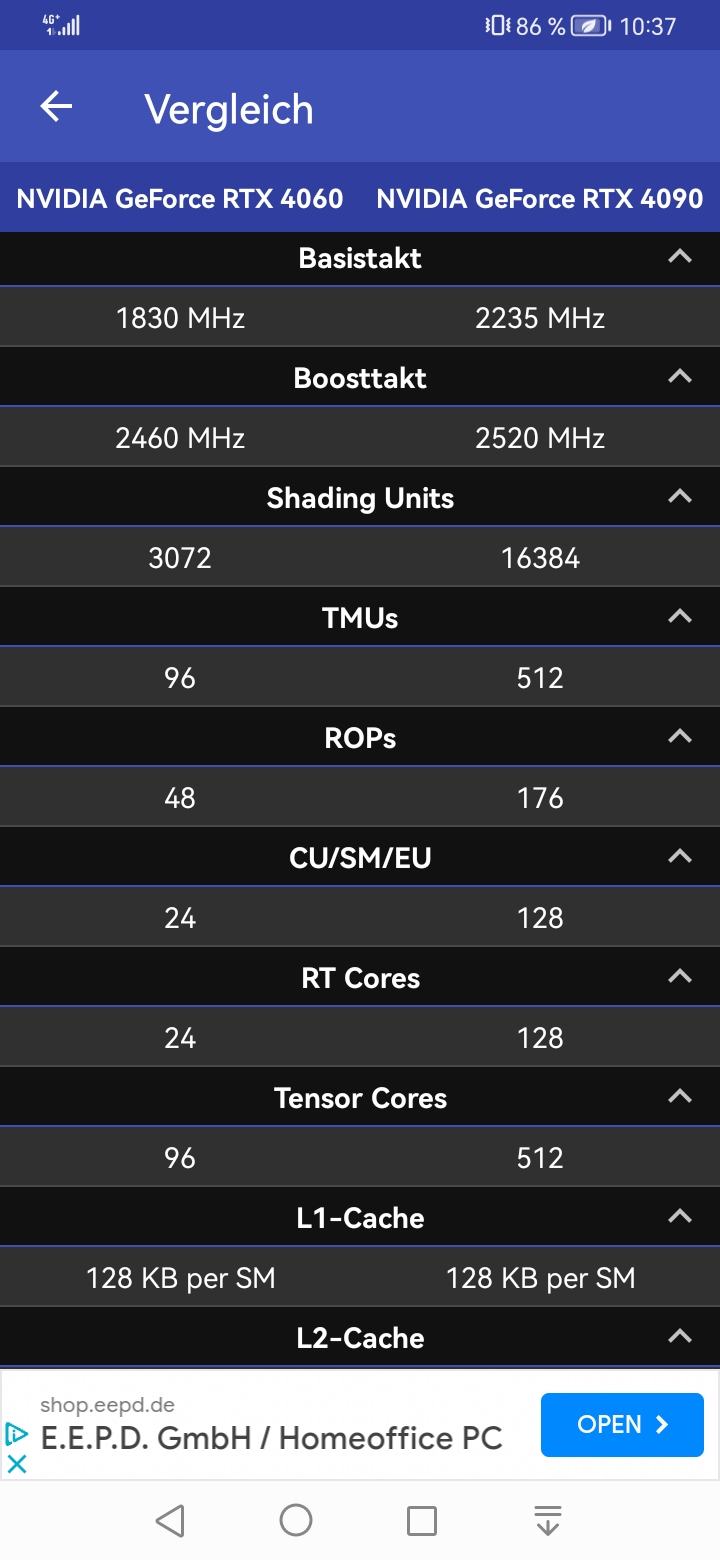Collapse the L1-Cache section chevron
720x1560 pixels.
pos(680,1217)
